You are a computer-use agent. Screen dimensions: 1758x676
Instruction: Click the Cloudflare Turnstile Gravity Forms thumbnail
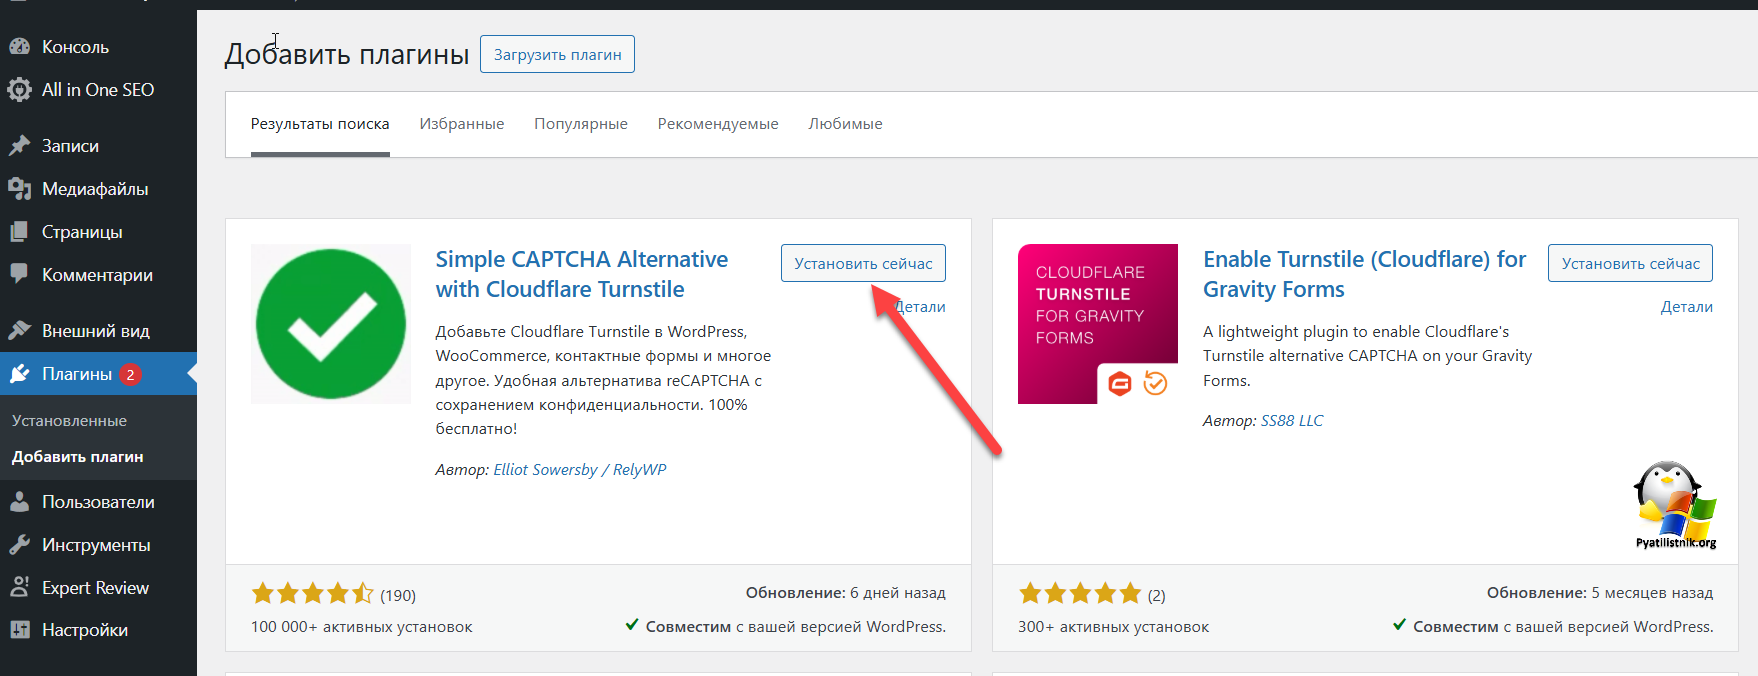(x=1098, y=324)
